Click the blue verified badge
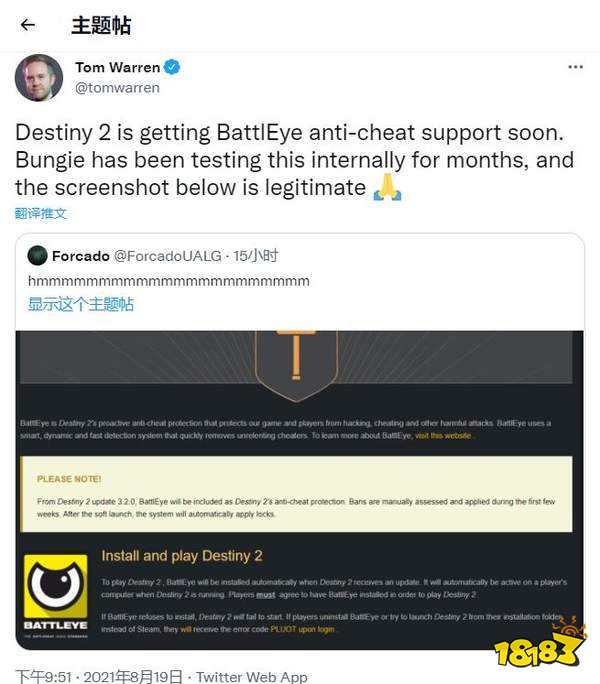Viewport: 600px width, 684px height. coord(171,67)
